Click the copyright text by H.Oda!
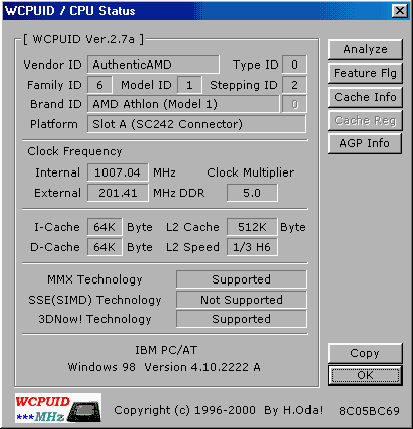 pyautogui.click(x=219, y=410)
